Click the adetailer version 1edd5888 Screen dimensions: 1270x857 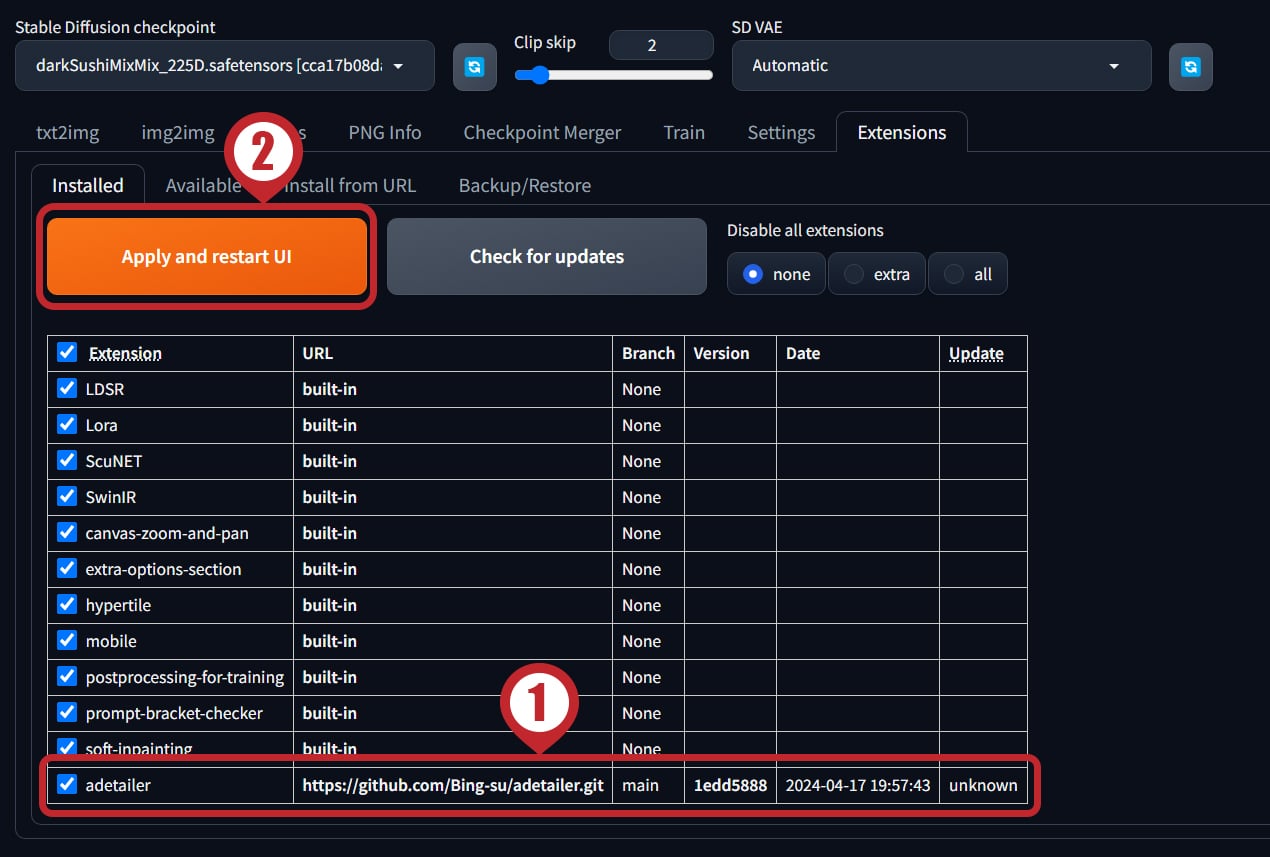point(730,785)
